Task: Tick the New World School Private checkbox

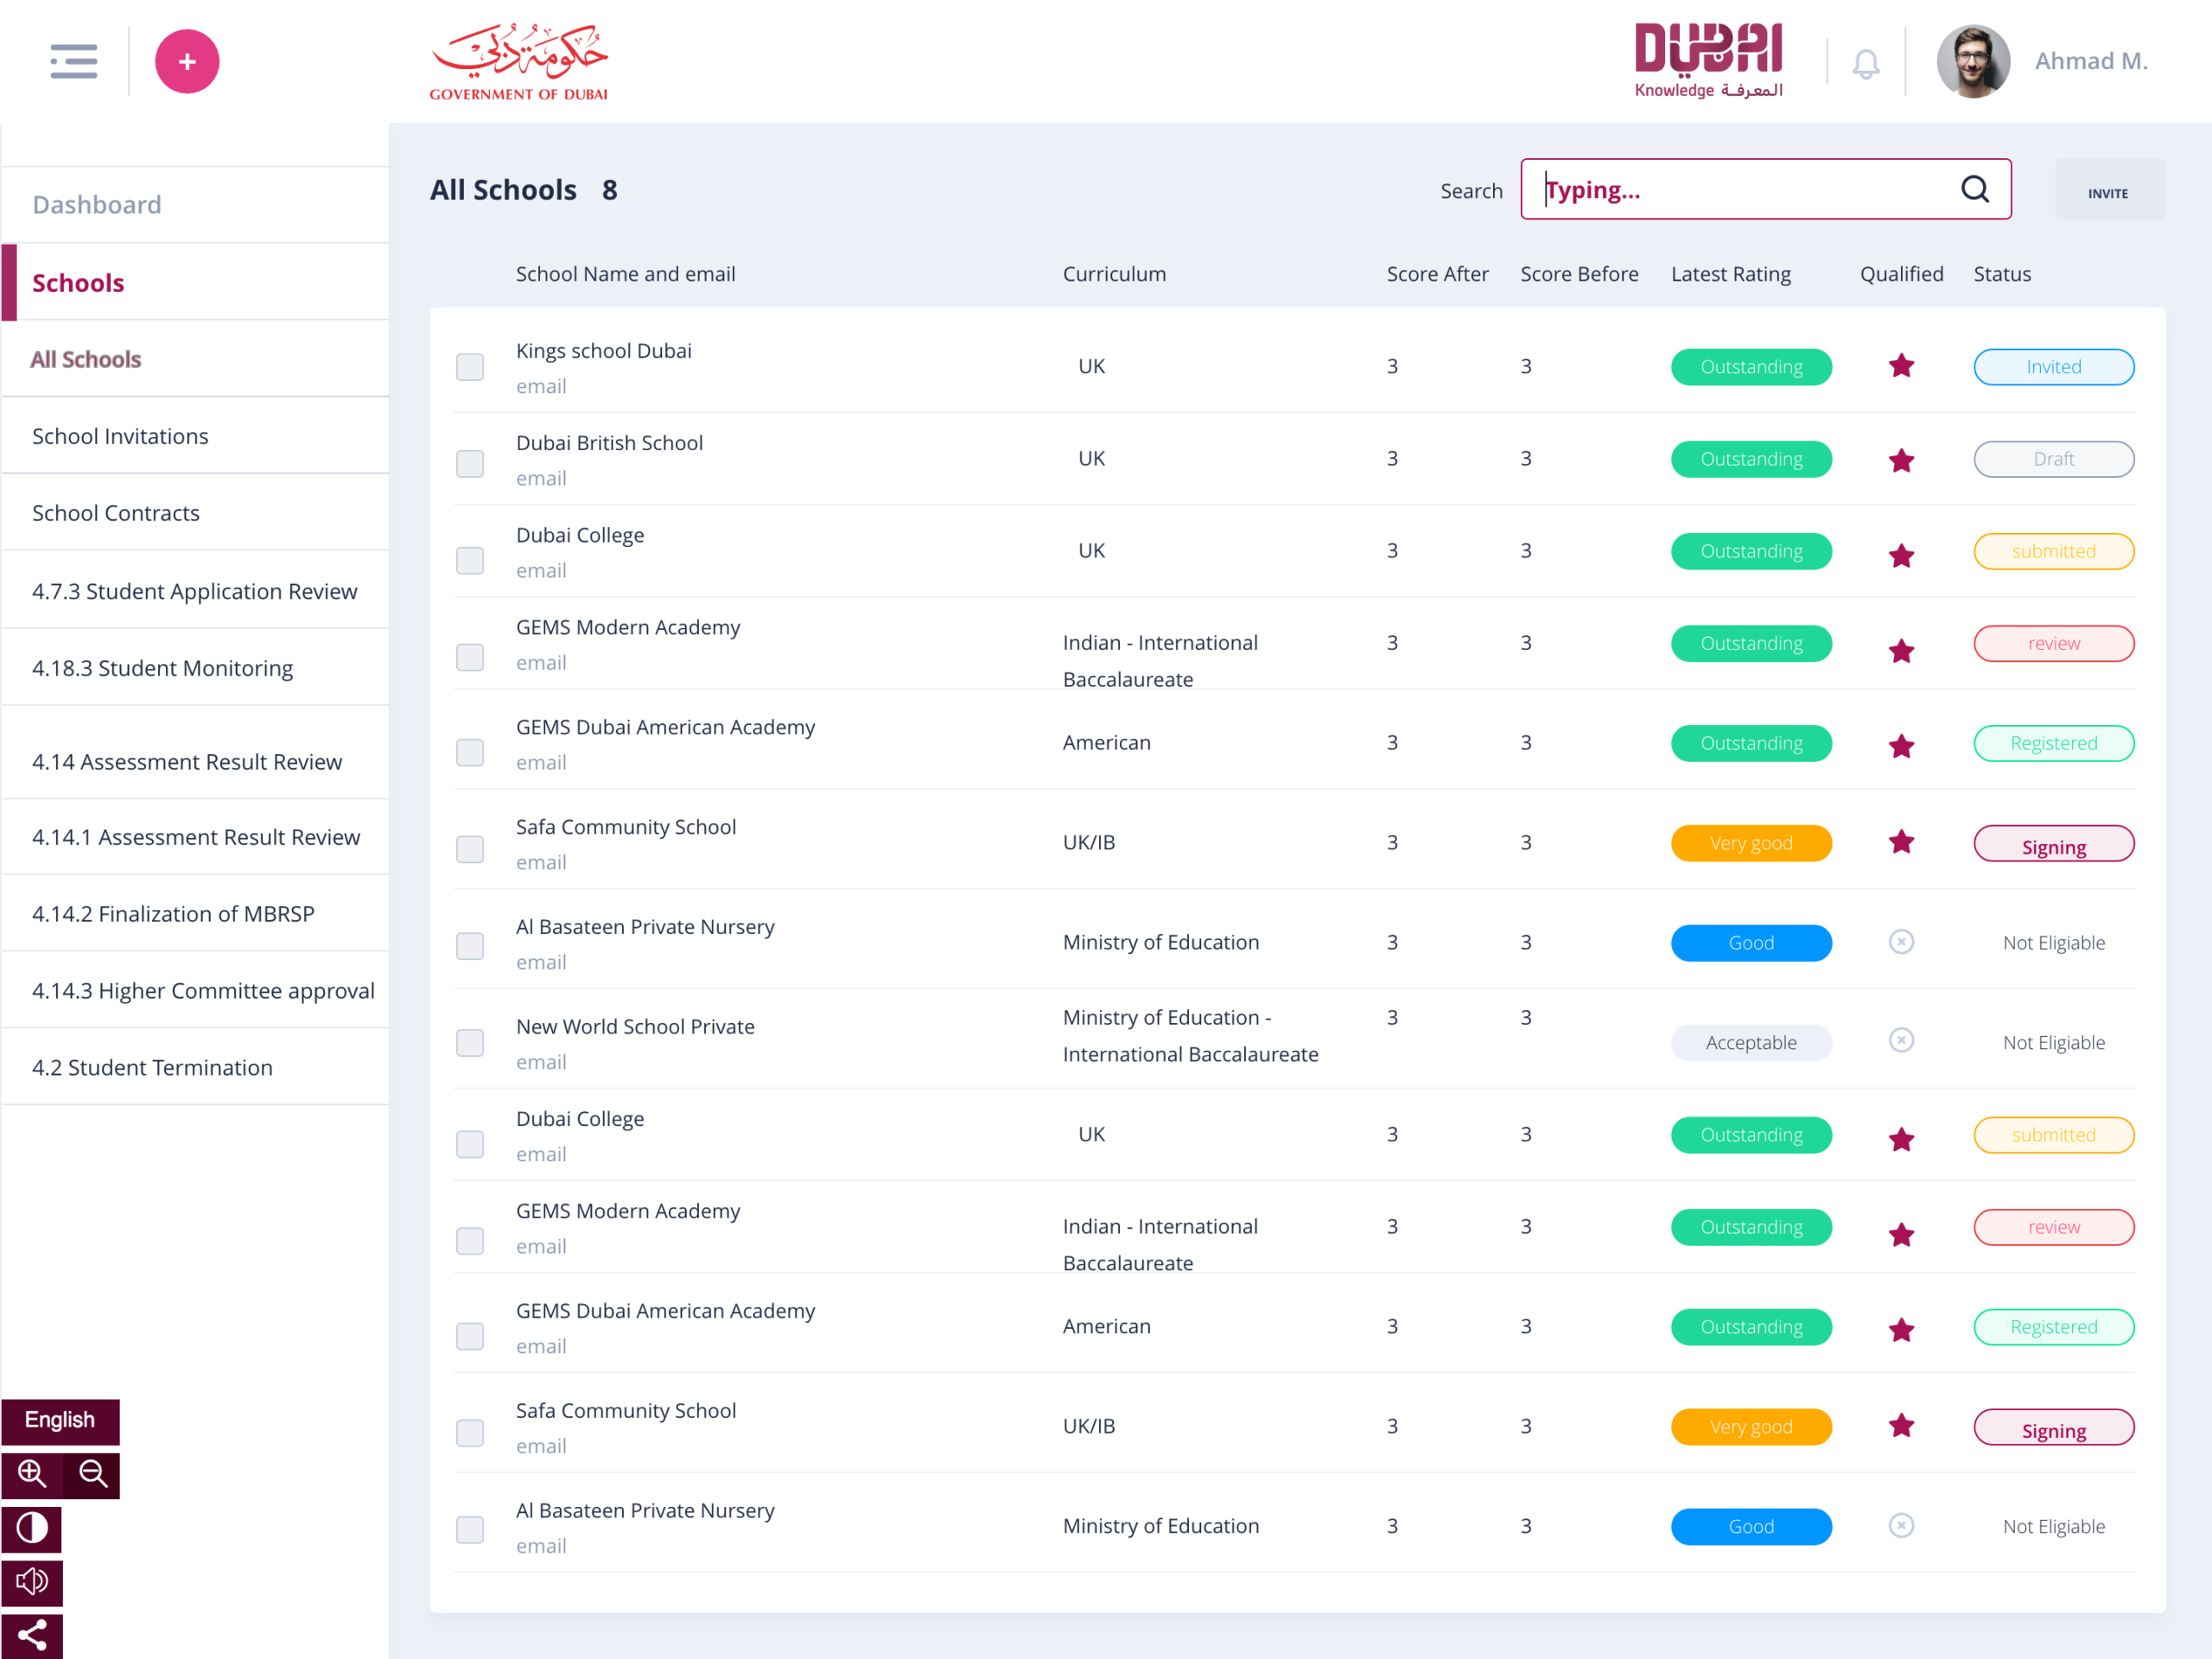Action: (x=470, y=1043)
